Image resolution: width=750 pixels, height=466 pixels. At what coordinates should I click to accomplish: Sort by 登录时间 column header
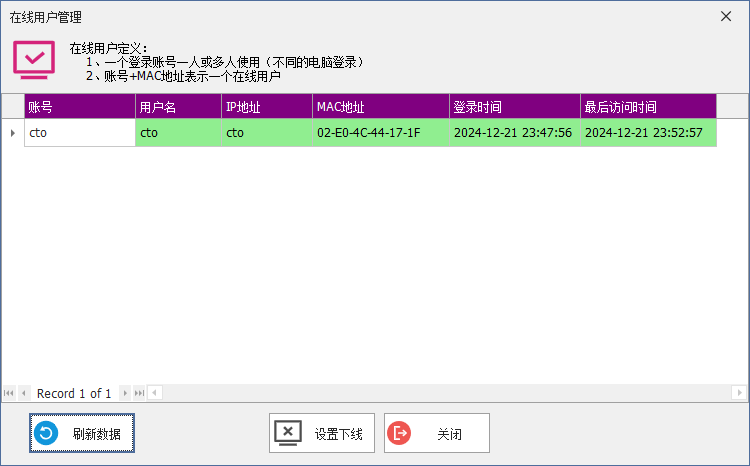515,106
